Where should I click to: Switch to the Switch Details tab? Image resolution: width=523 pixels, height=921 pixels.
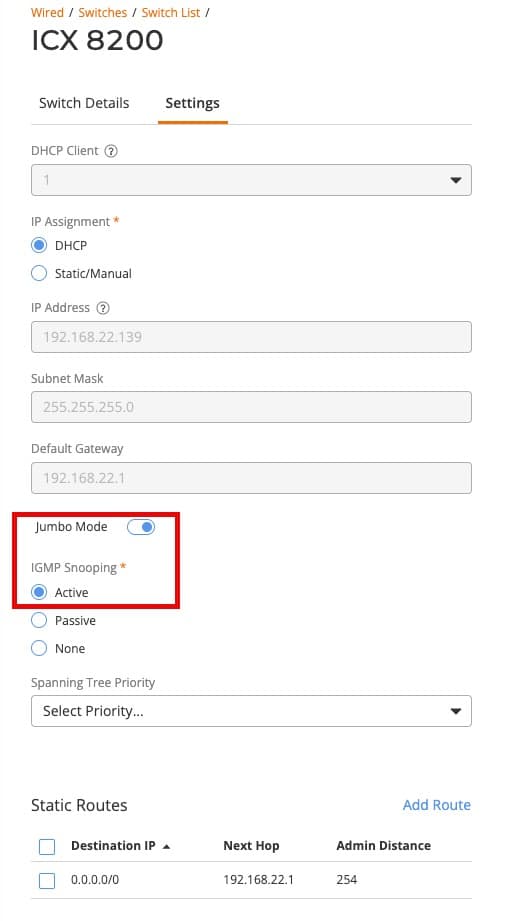coord(84,103)
